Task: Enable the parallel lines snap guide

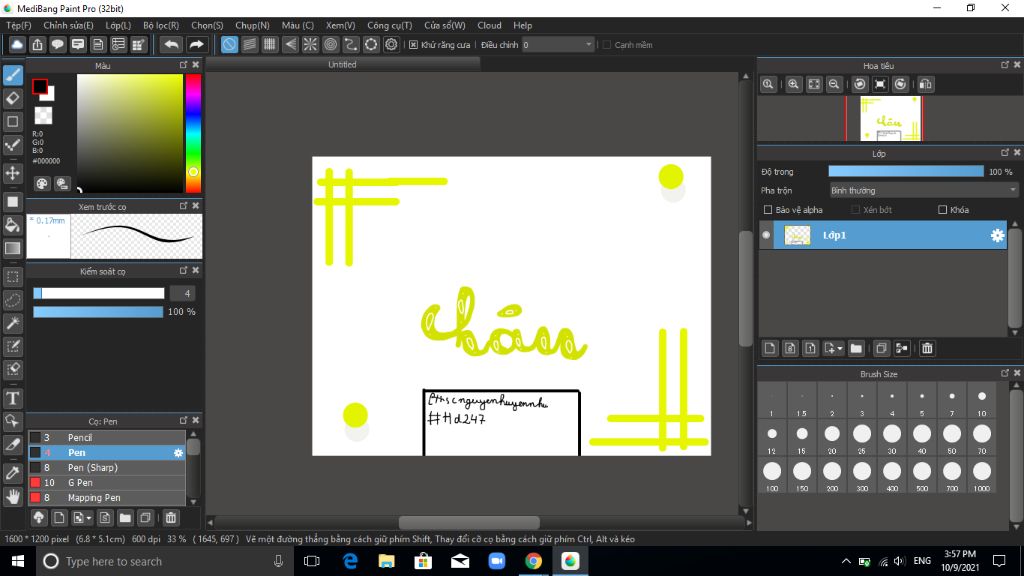Action: tap(249, 44)
